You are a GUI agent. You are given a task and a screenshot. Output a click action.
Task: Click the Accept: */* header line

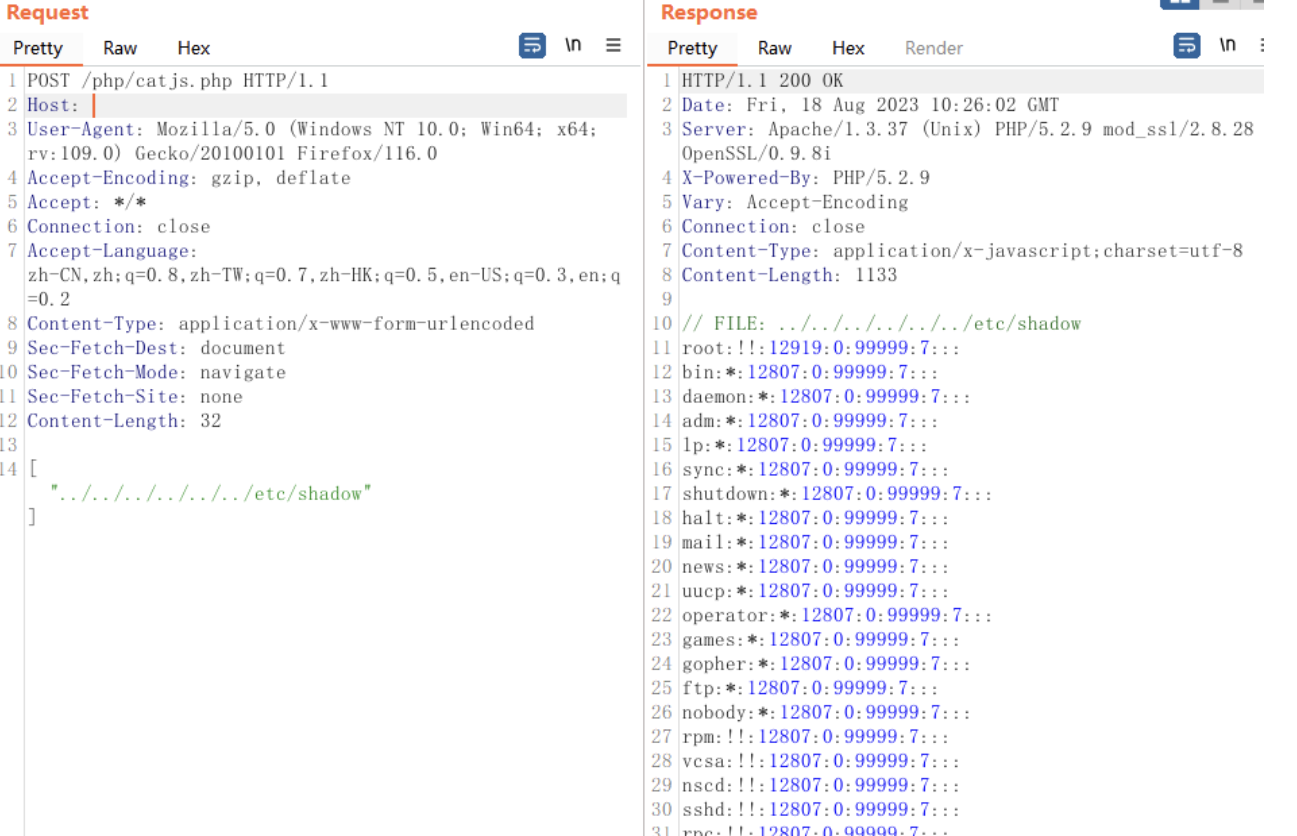click(x=87, y=202)
